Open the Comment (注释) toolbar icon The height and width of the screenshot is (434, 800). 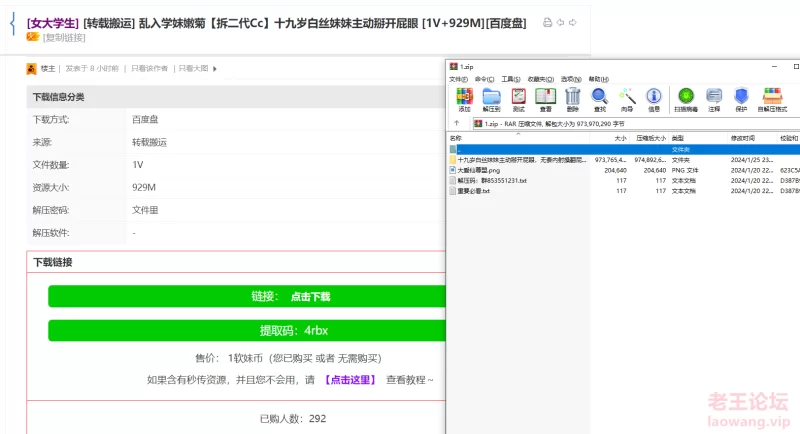714,98
